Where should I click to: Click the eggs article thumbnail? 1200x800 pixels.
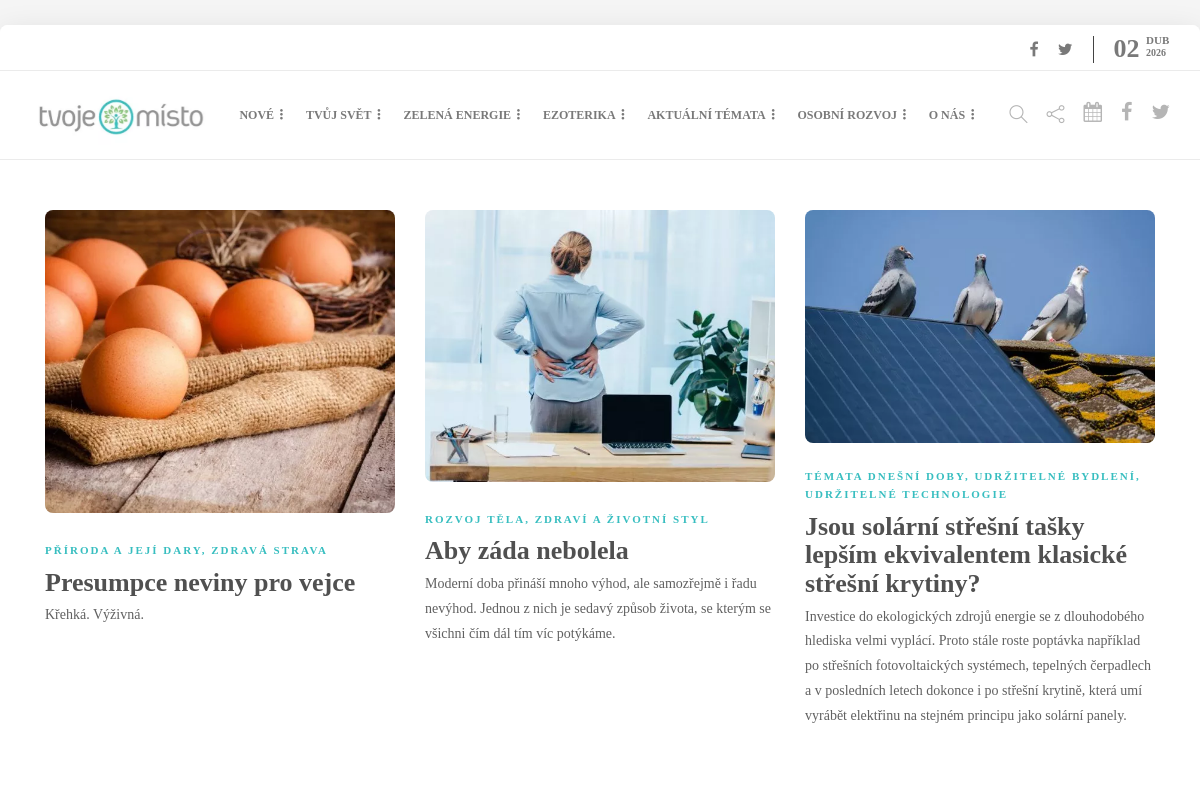click(220, 361)
